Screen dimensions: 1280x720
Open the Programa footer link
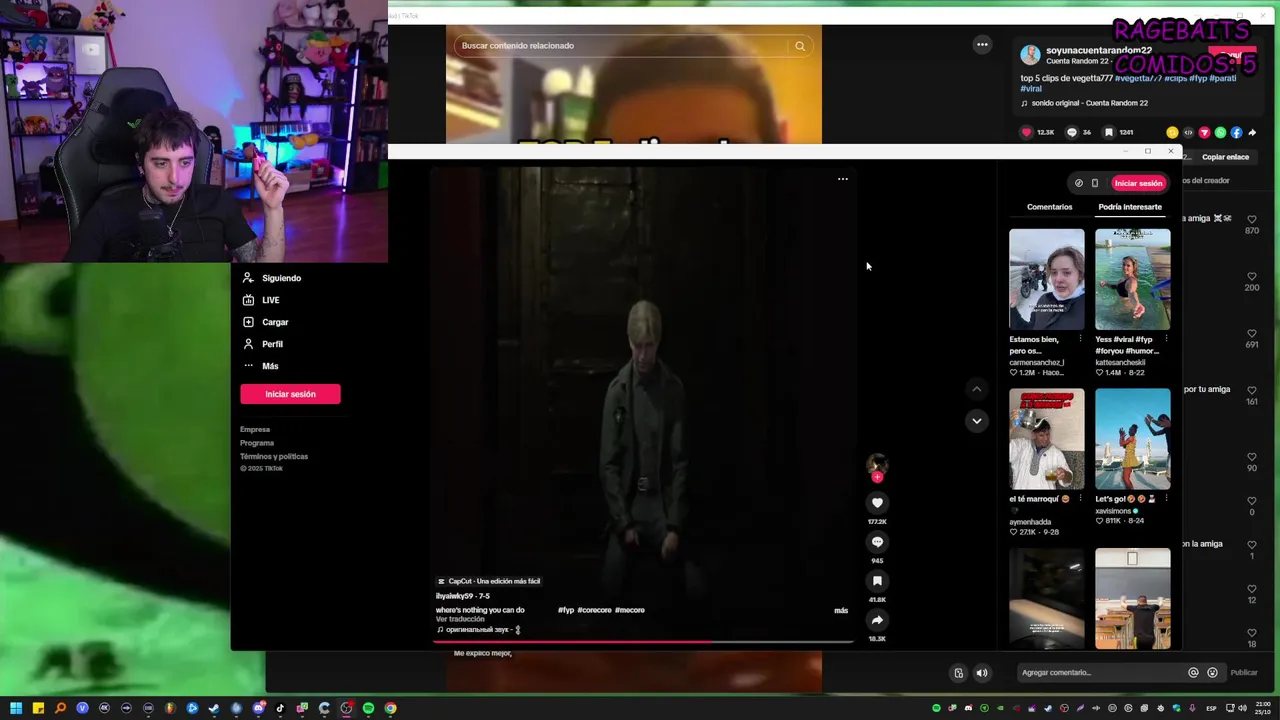pyautogui.click(x=257, y=443)
